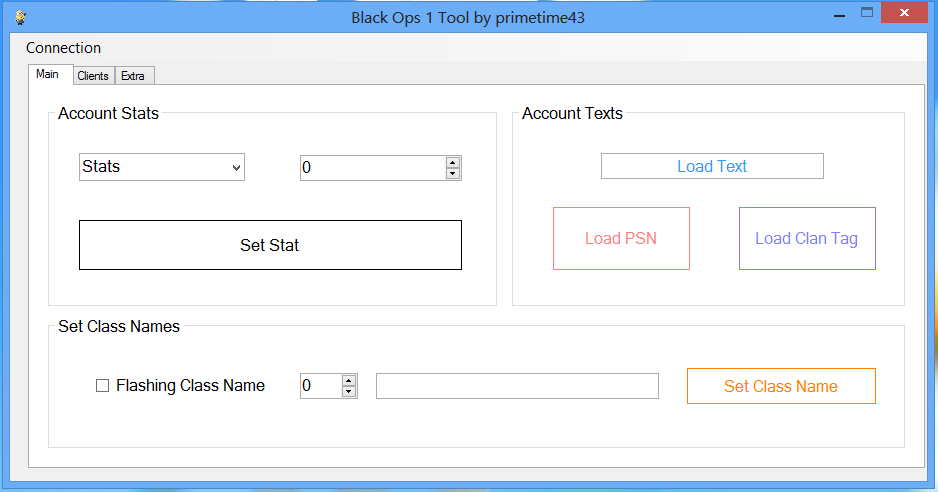Image resolution: width=938 pixels, height=492 pixels.
Task: Enable the Flashing Class Name checkbox
Action: tap(103, 385)
